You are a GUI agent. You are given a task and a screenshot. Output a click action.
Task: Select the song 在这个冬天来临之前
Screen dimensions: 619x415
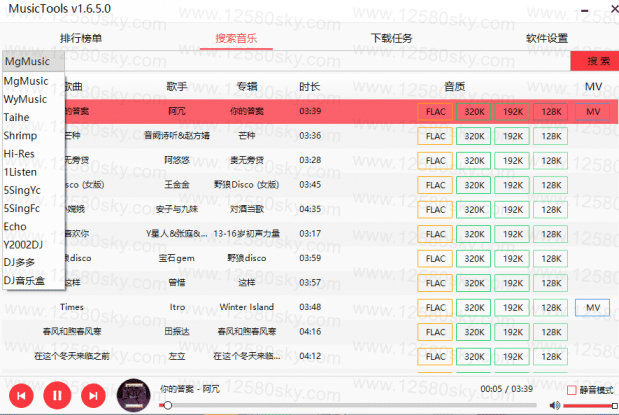pos(72,356)
